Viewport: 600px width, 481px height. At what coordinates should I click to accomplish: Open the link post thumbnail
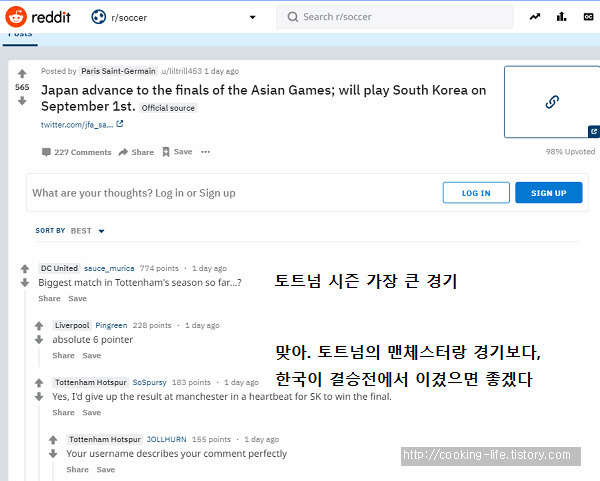[552, 102]
